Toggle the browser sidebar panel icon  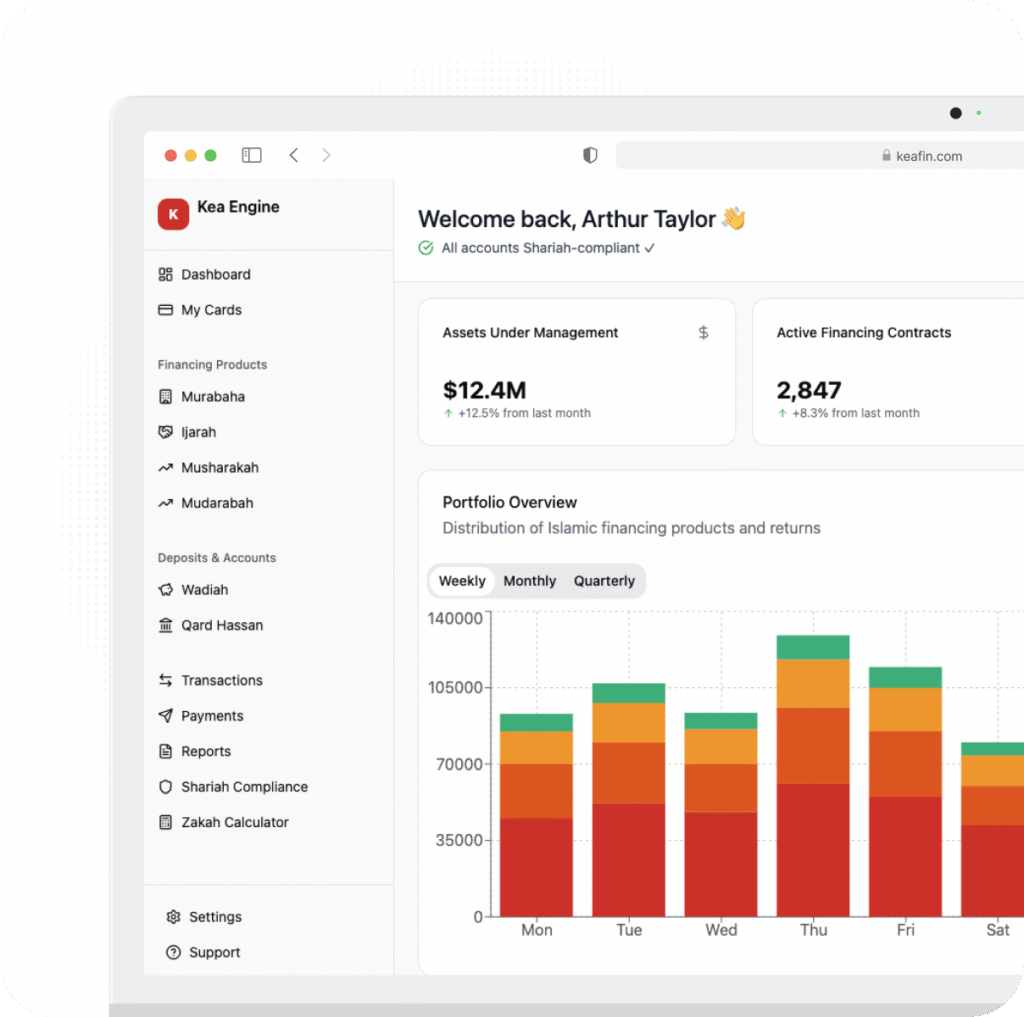click(x=252, y=155)
